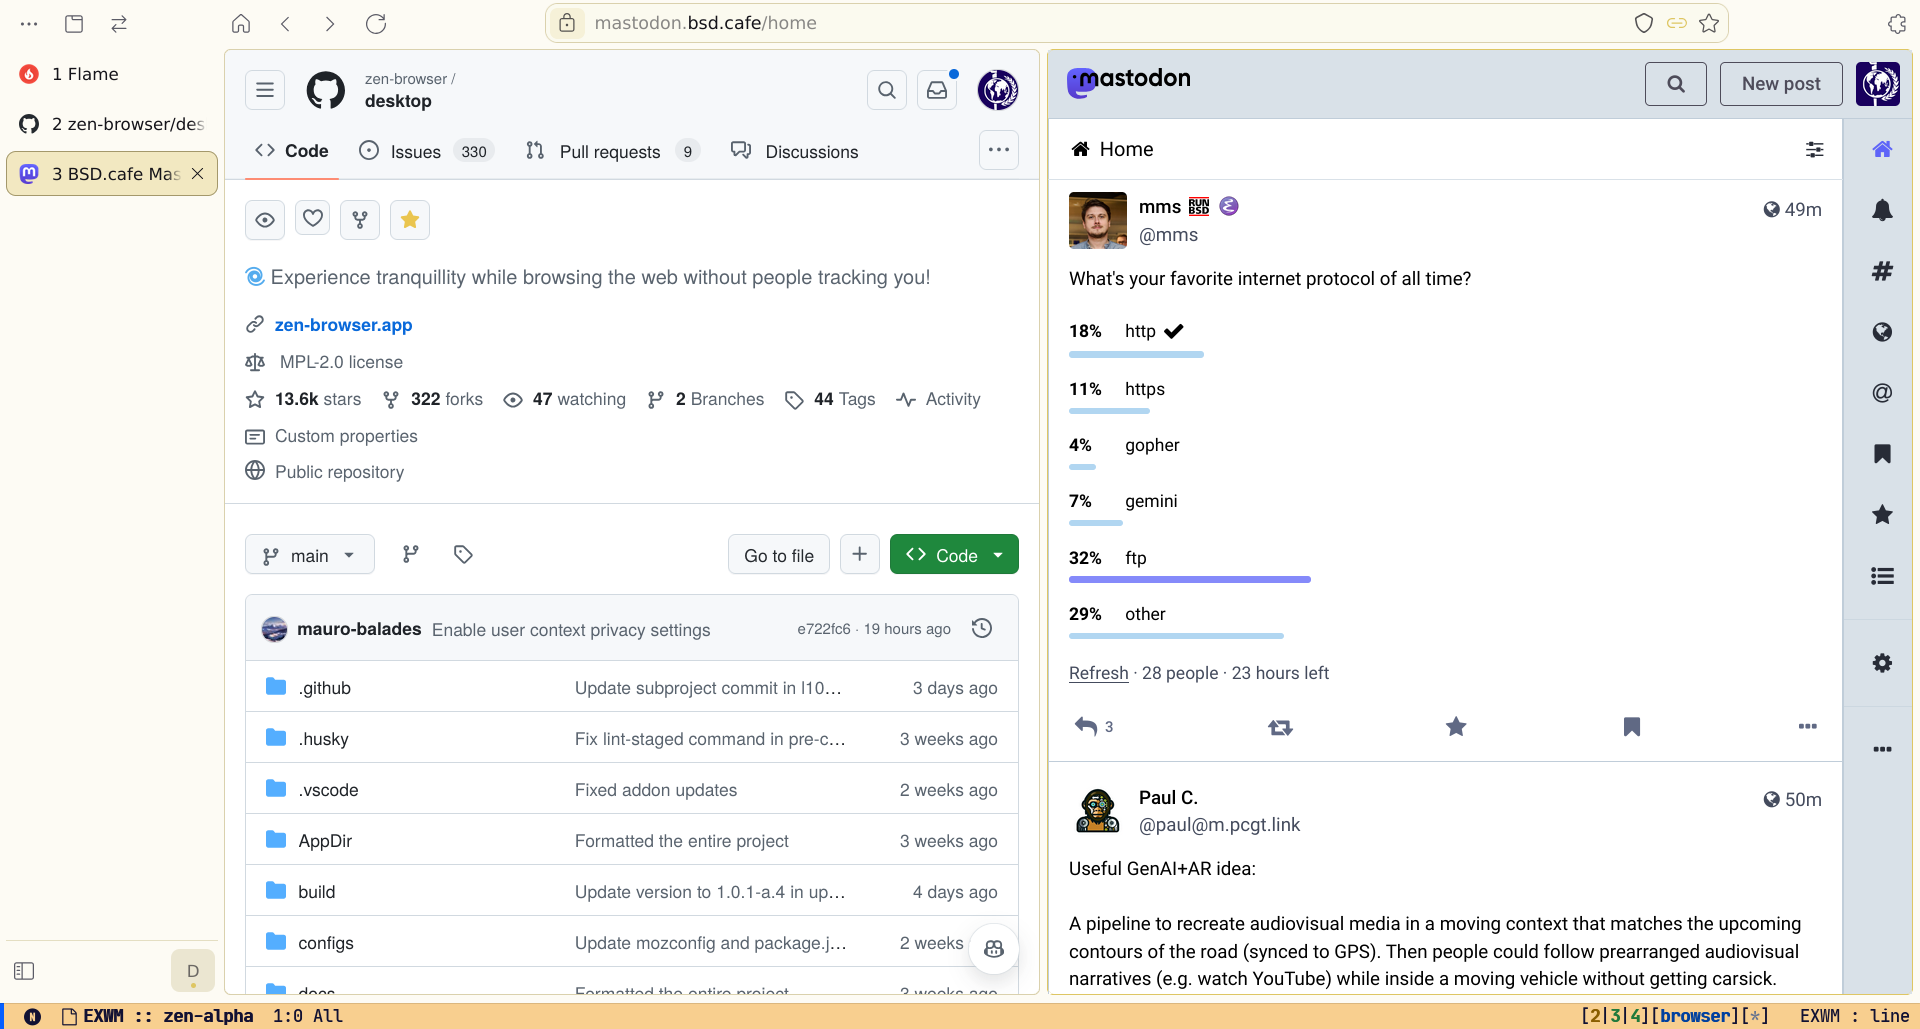Image resolution: width=1920 pixels, height=1029 pixels.
Task: Open Mastodon search button
Action: 1676,84
